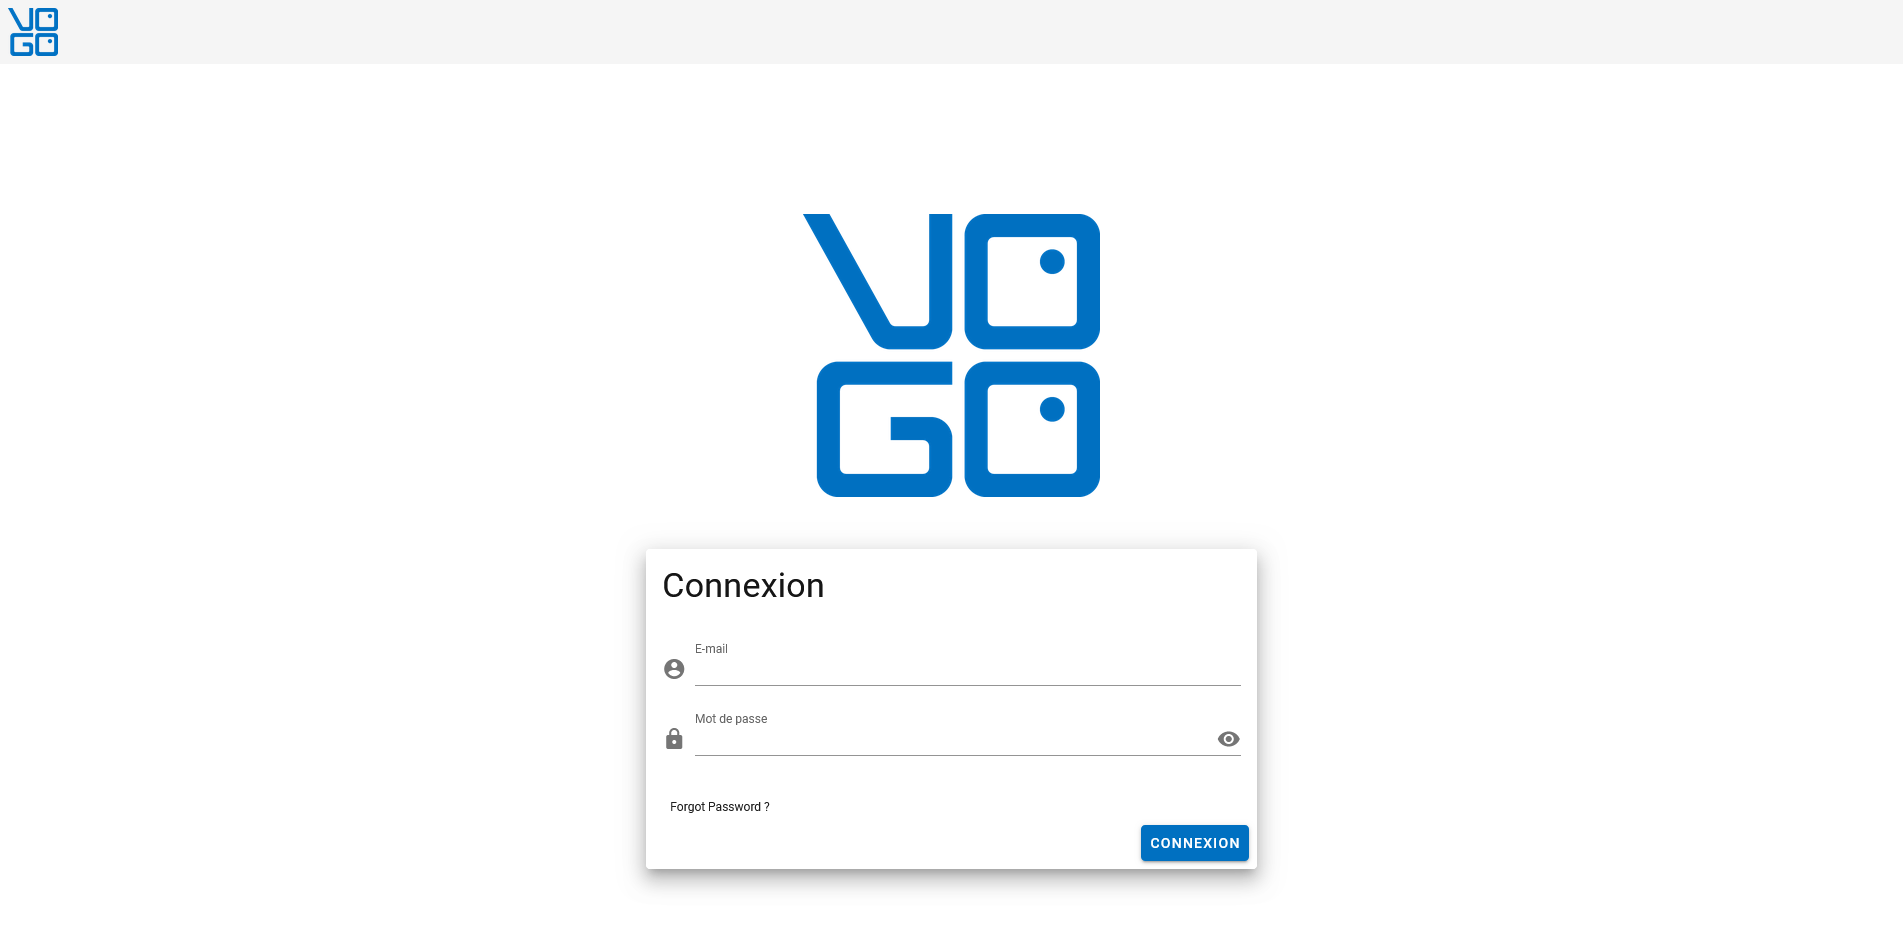The width and height of the screenshot is (1903, 926).
Task: Click the dot inside the lower O
Action: tap(1052, 409)
